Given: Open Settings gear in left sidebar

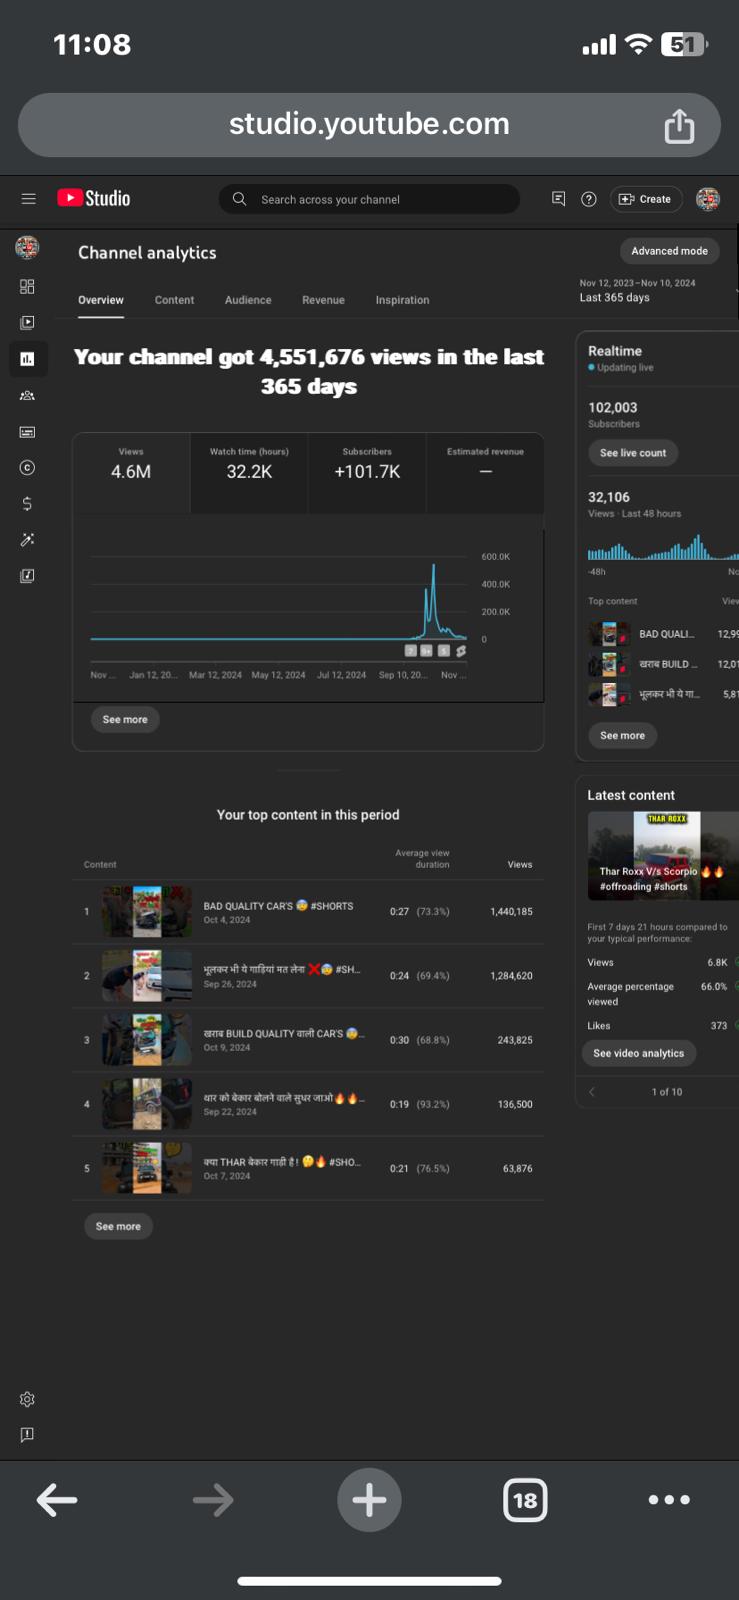Looking at the screenshot, I should pyautogui.click(x=27, y=1399).
